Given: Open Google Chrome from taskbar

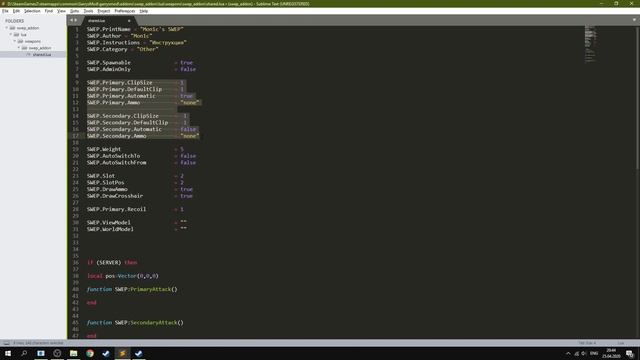Looking at the screenshot, I should click(x=90, y=353).
